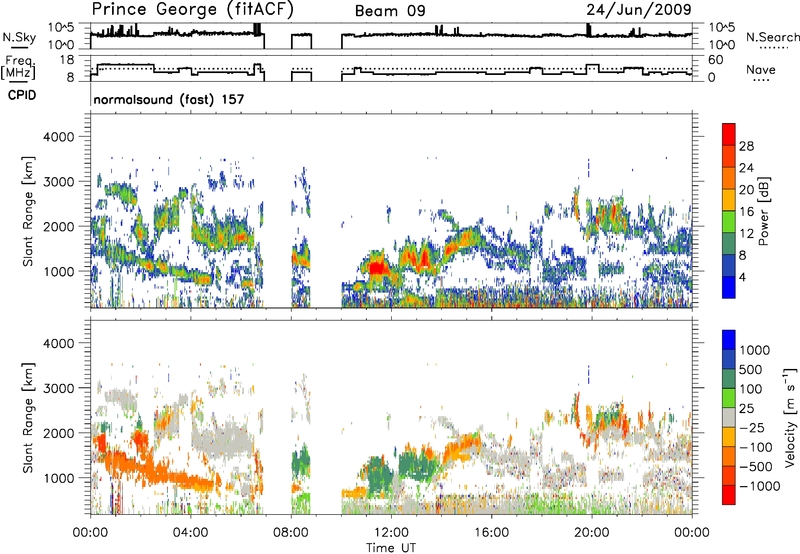Click the "-1000" label on Velocity colorbar
Image resolution: width=800 pixels, height=554 pixels.
click(x=759, y=486)
